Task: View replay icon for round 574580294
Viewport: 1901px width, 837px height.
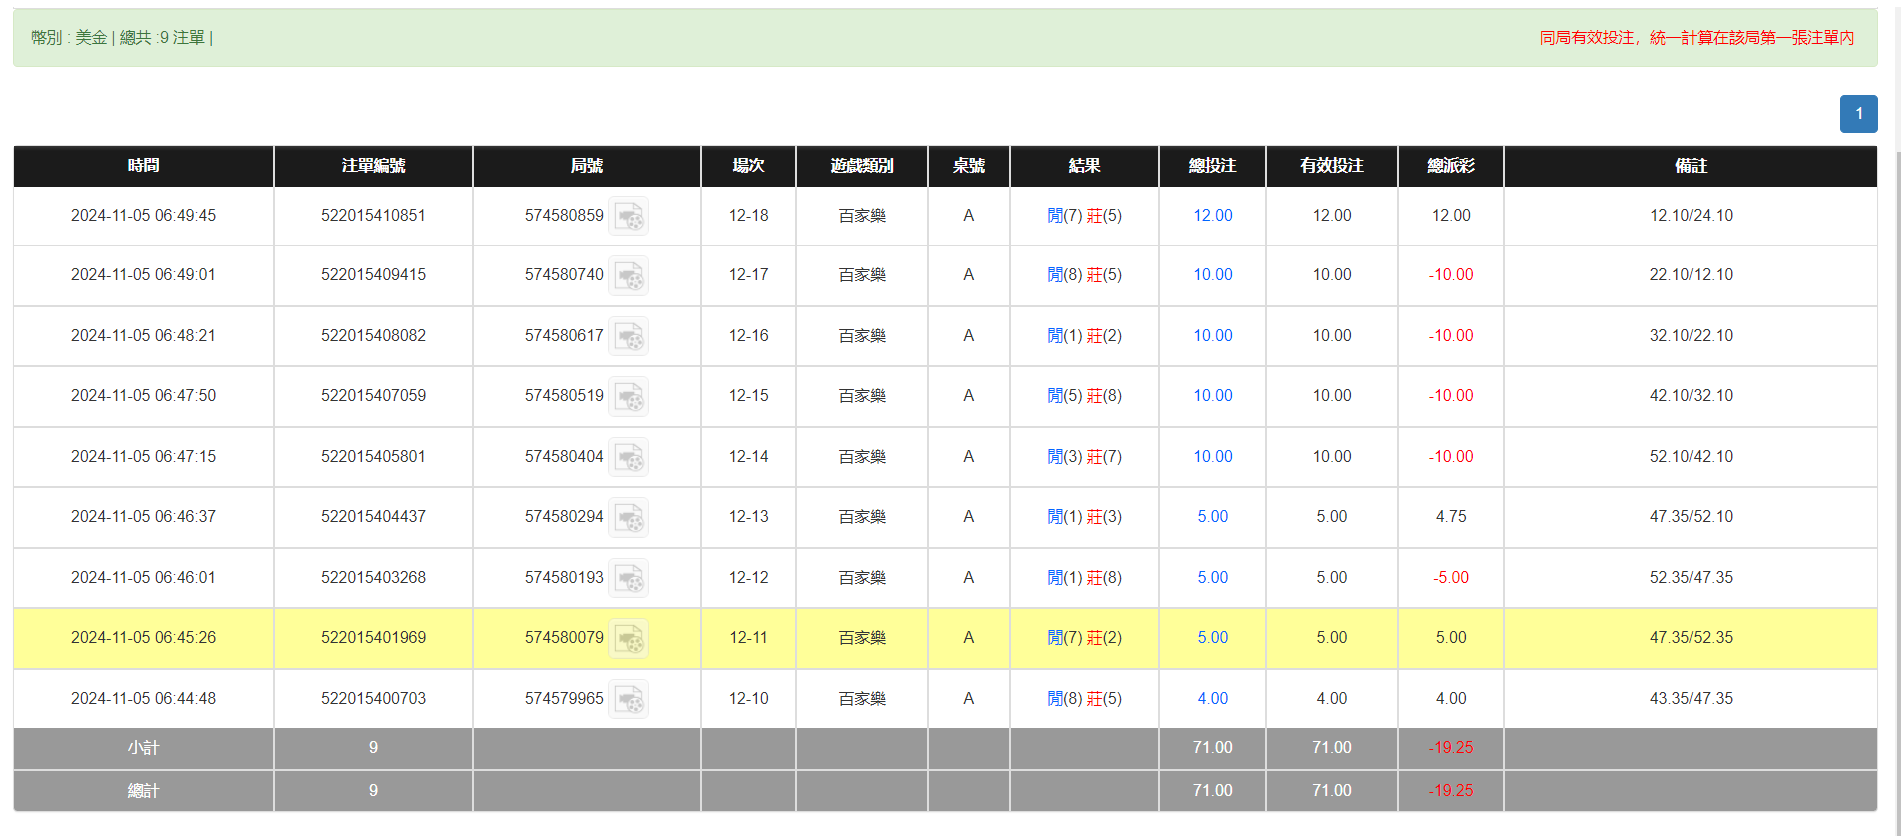Action: (x=629, y=517)
